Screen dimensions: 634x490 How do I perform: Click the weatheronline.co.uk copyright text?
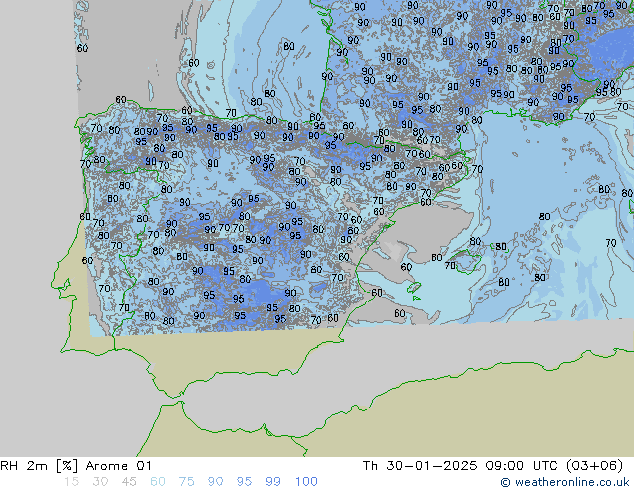coord(564,482)
